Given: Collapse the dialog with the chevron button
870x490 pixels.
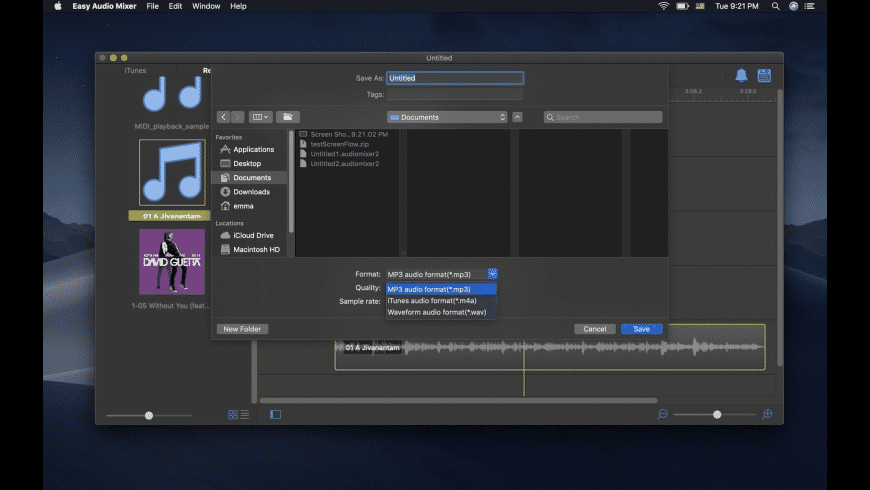Looking at the screenshot, I should tap(517, 117).
